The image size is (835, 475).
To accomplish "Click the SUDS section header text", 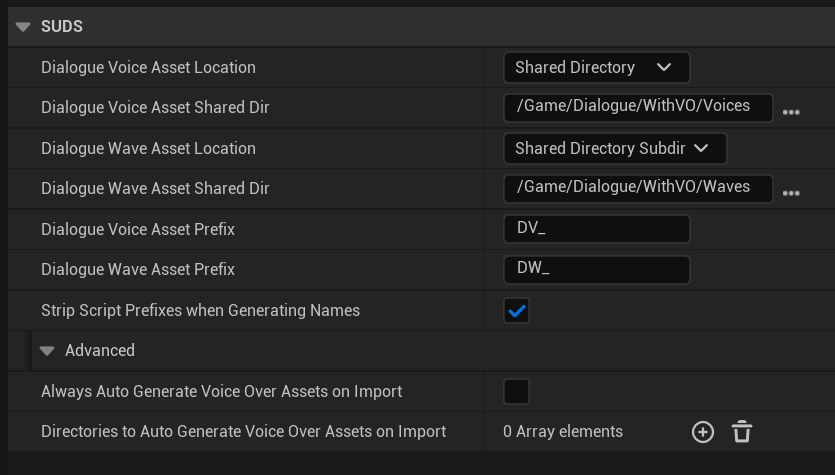I will coord(62,27).
